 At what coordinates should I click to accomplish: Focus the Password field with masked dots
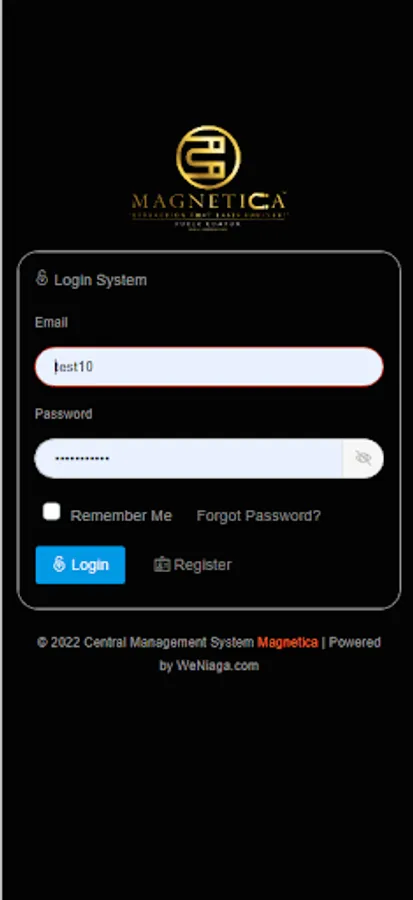189,458
